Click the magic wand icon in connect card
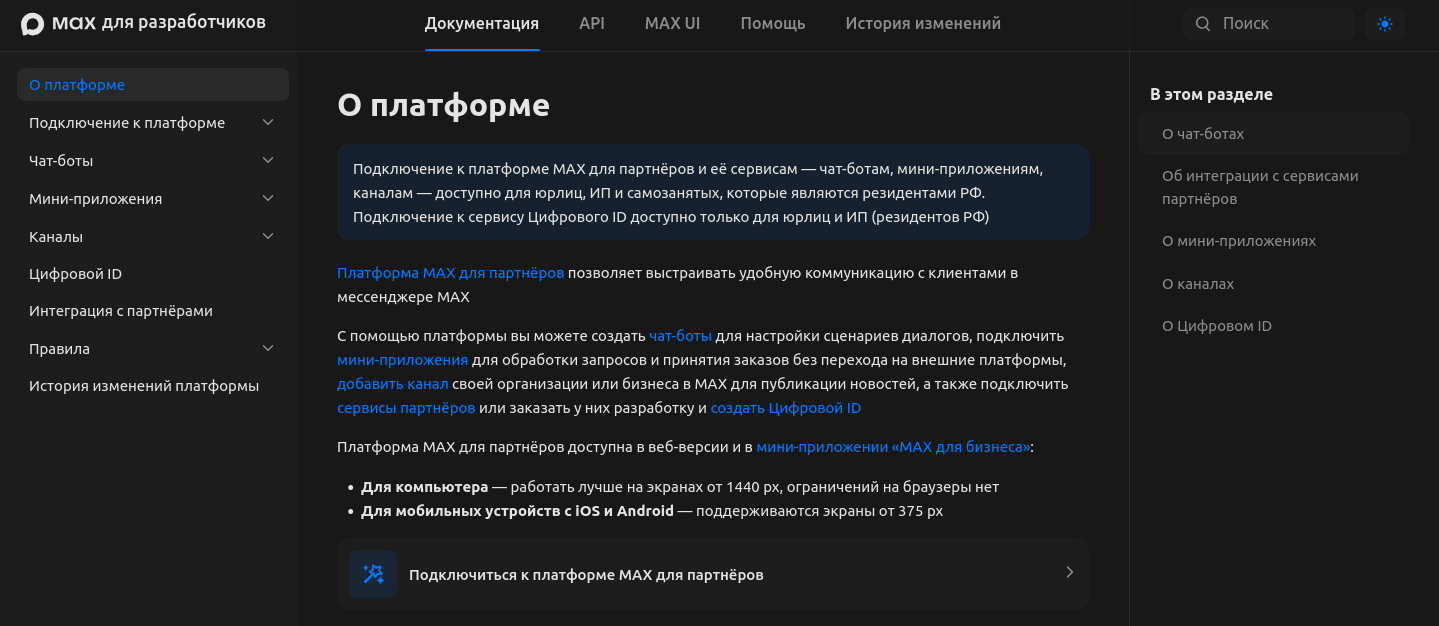1439x626 pixels. (373, 574)
